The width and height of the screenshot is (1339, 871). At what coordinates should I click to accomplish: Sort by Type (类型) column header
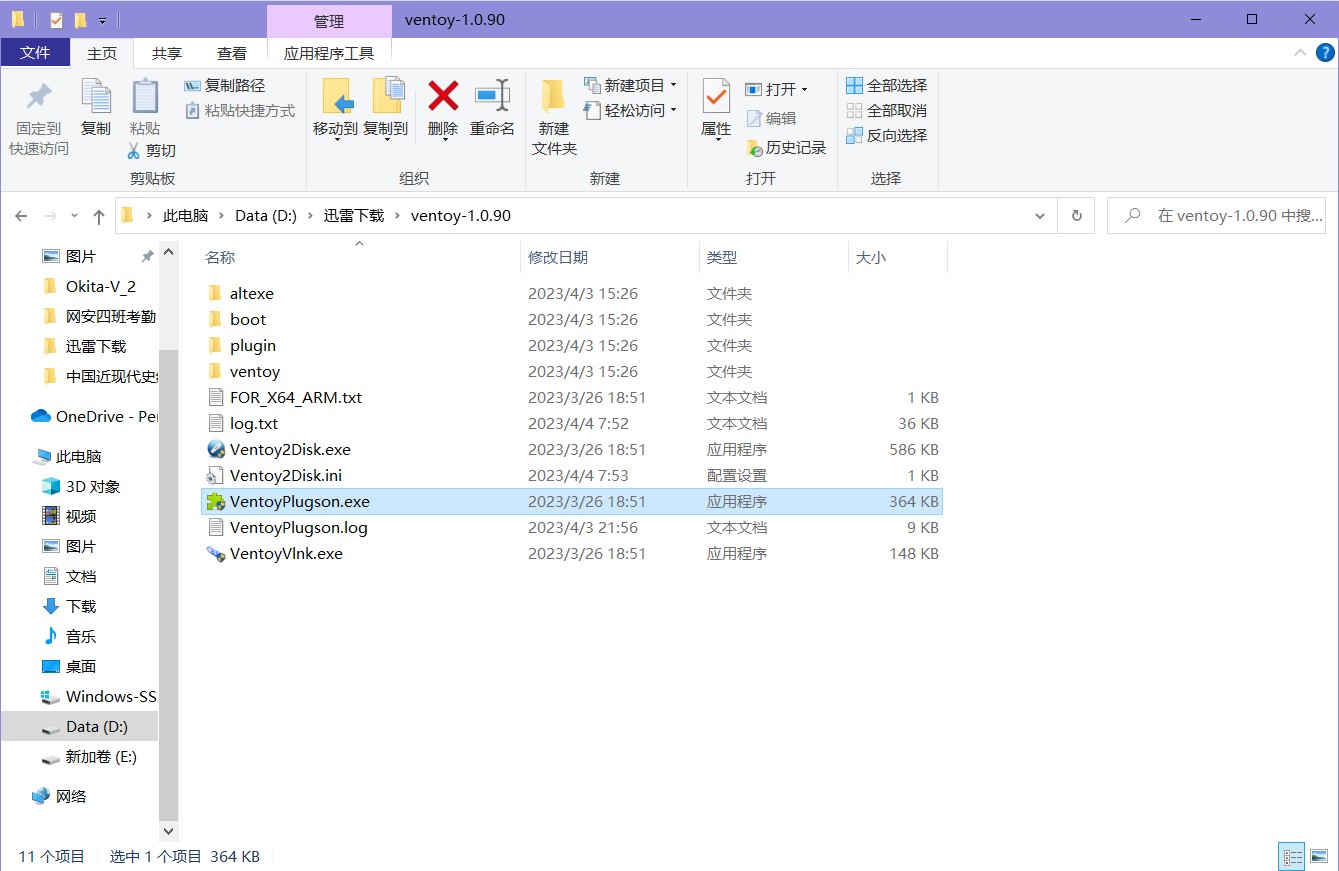(774, 257)
